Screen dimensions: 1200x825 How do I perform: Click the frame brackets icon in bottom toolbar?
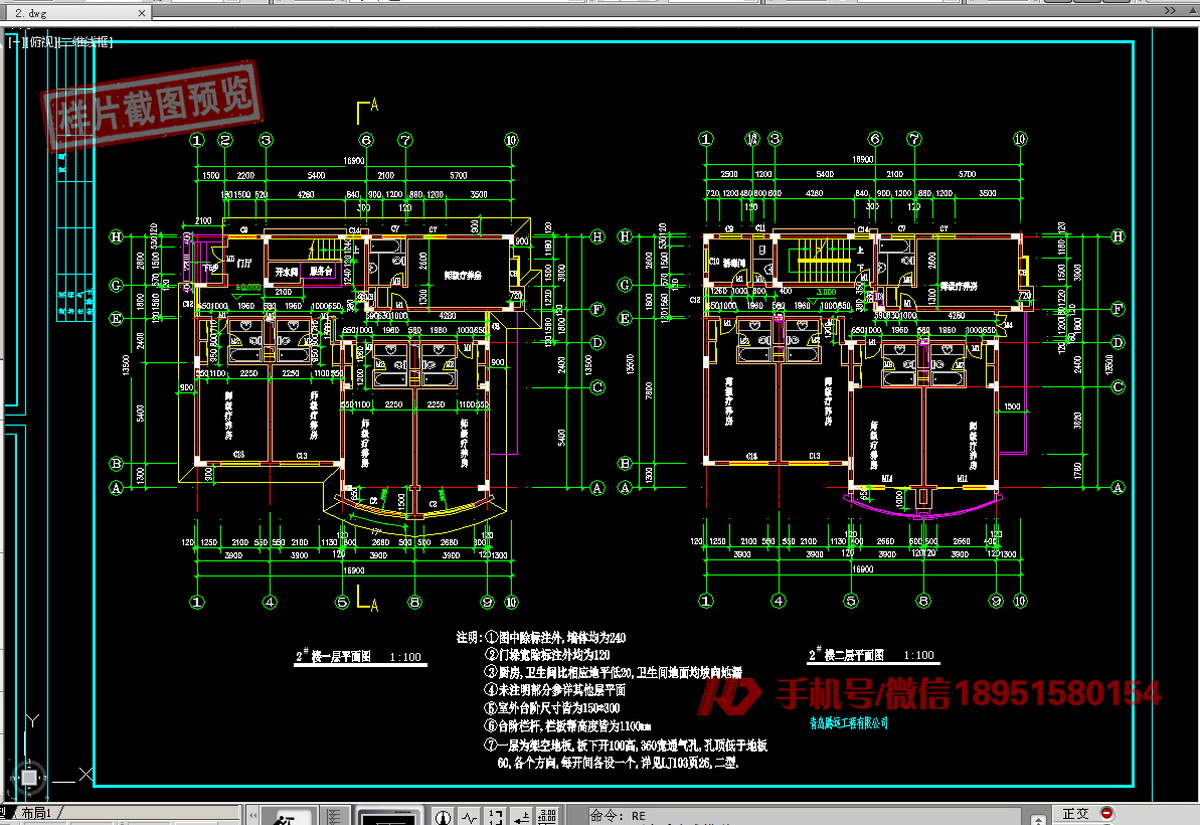pos(494,816)
